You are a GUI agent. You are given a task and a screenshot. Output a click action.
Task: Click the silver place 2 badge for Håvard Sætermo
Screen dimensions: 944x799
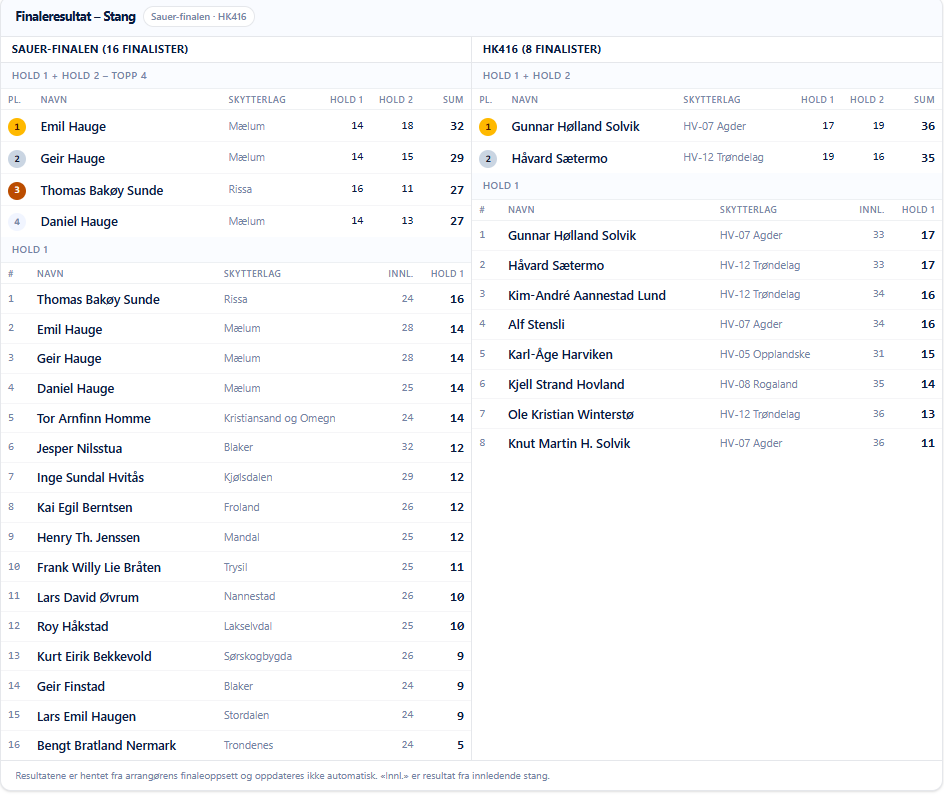click(x=488, y=159)
